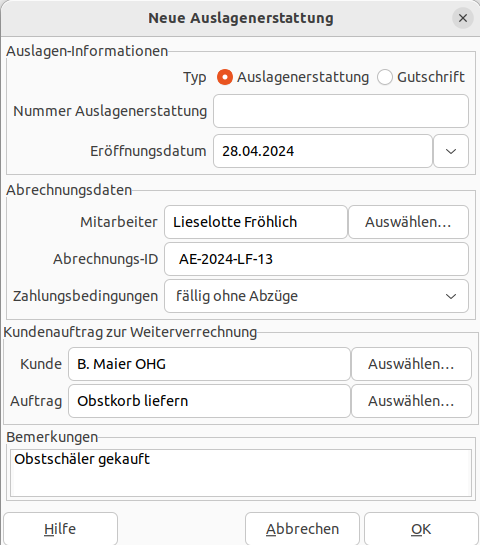Click the Nummer Auslagenerstattung label
The image size is (480, 545).
pyautogui.click(x=110, y=111)
